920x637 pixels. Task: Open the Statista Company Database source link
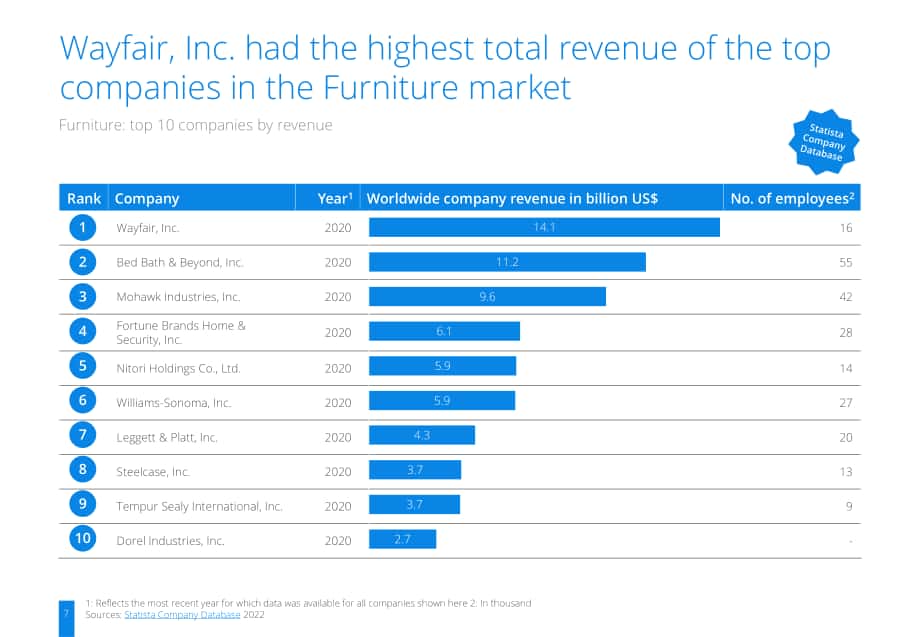click(x=182, y=615)
